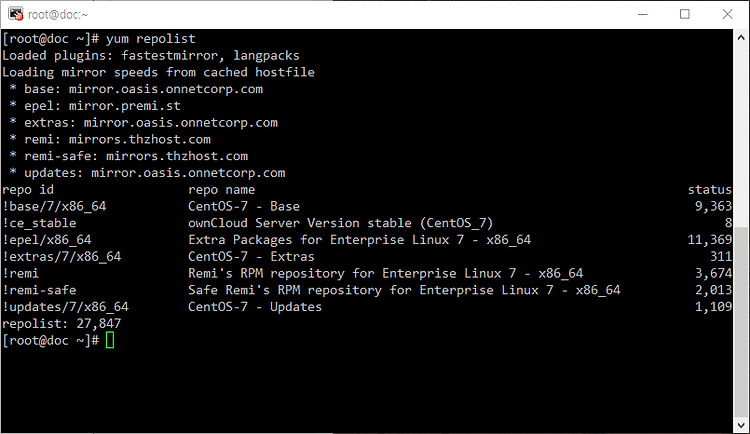The height and width of the screenshot is (434, 750).
Task: Click the scrollbar up arrow
Action: [741, 37]
